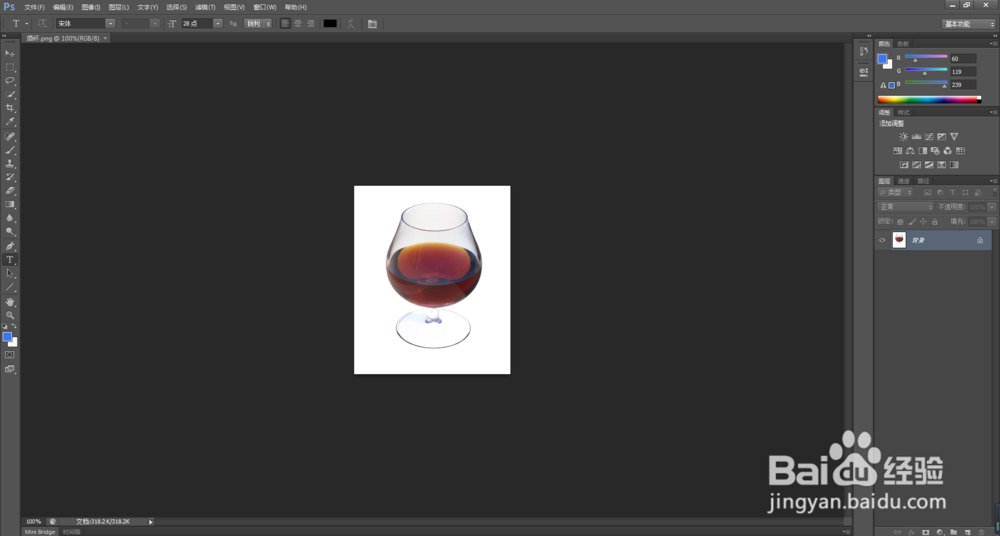Click the text color swatch in options bar
The height and width of the screenshot is (536, 1000).
click(x=330, y=24)
